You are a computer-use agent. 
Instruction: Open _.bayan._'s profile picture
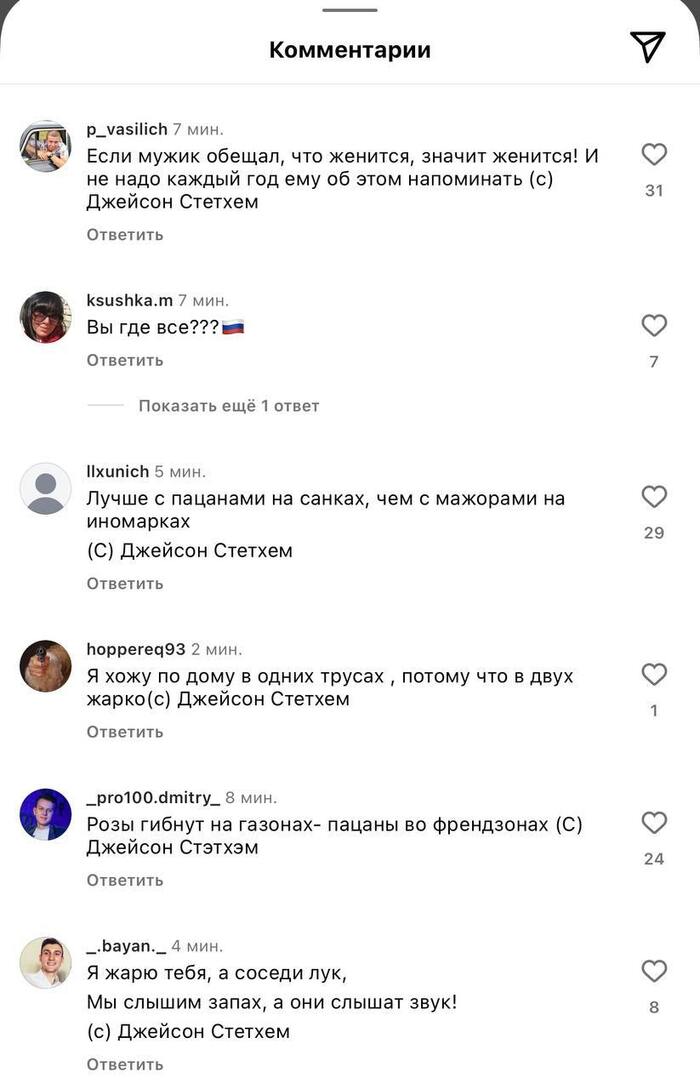pyautogui.click(x=46, y=963)
